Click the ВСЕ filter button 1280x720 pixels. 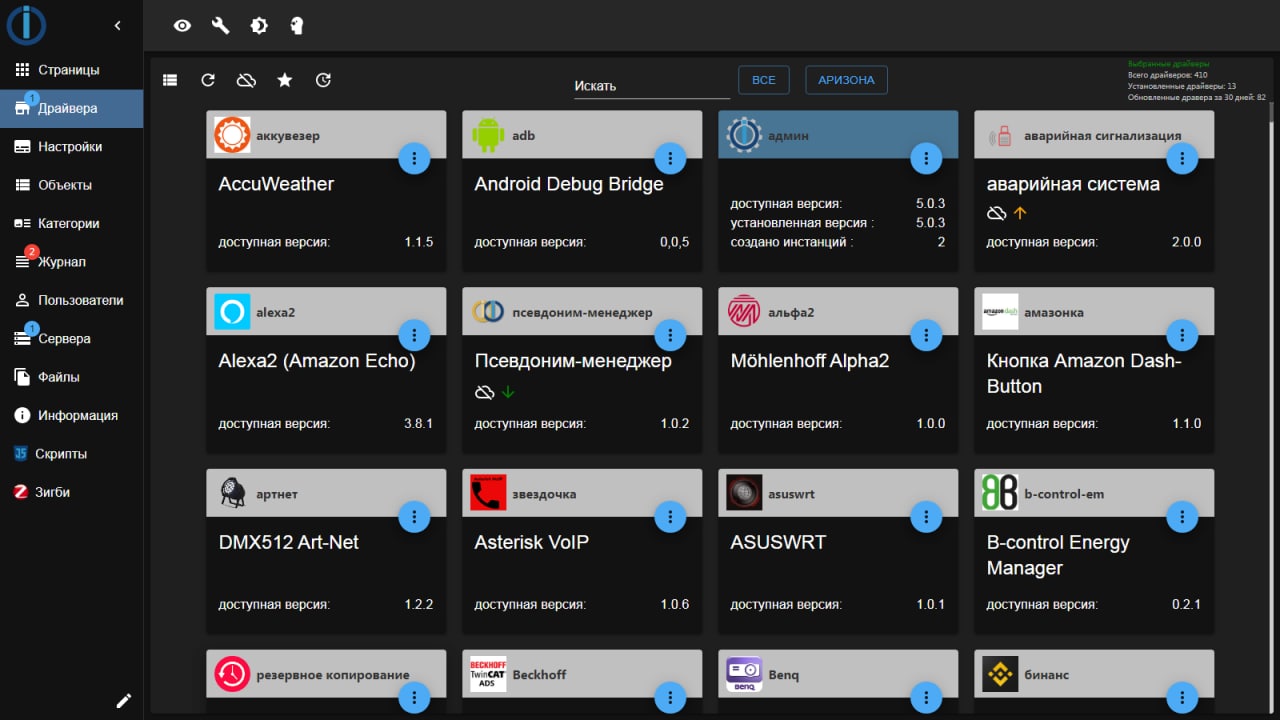[764, 80]
